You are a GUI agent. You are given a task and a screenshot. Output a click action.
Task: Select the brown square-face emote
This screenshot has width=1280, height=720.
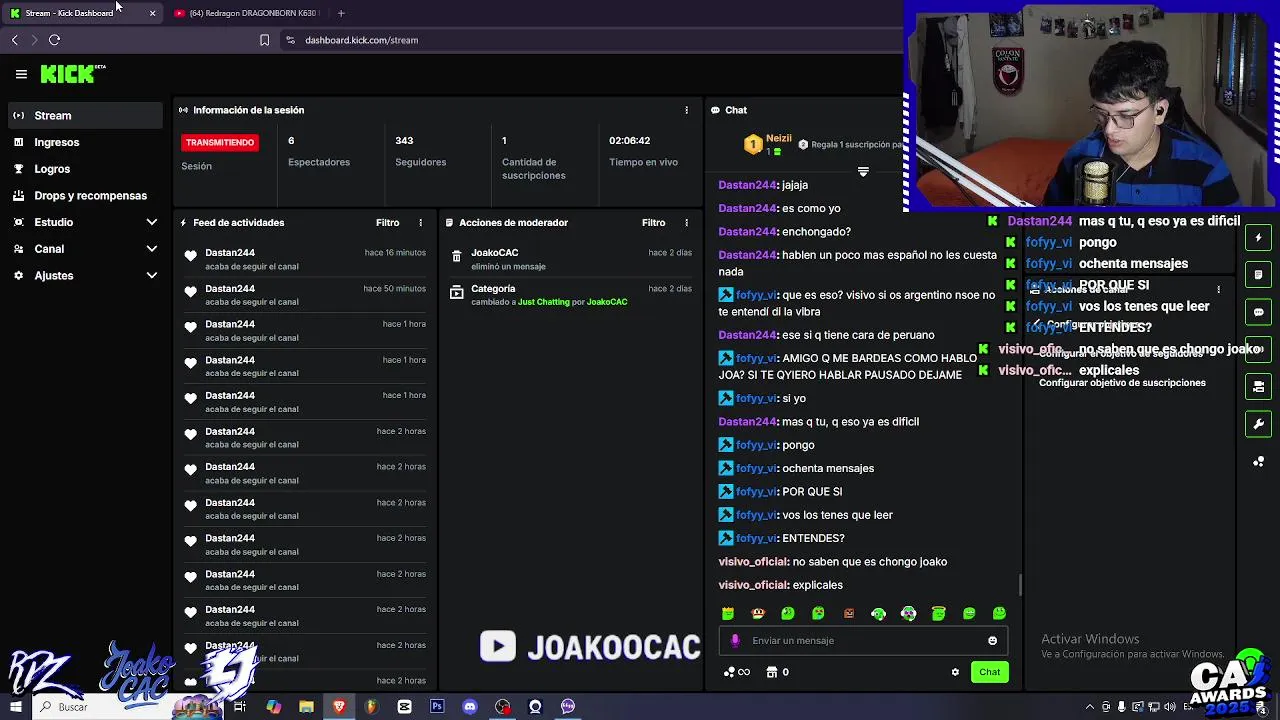coord(849,613)
